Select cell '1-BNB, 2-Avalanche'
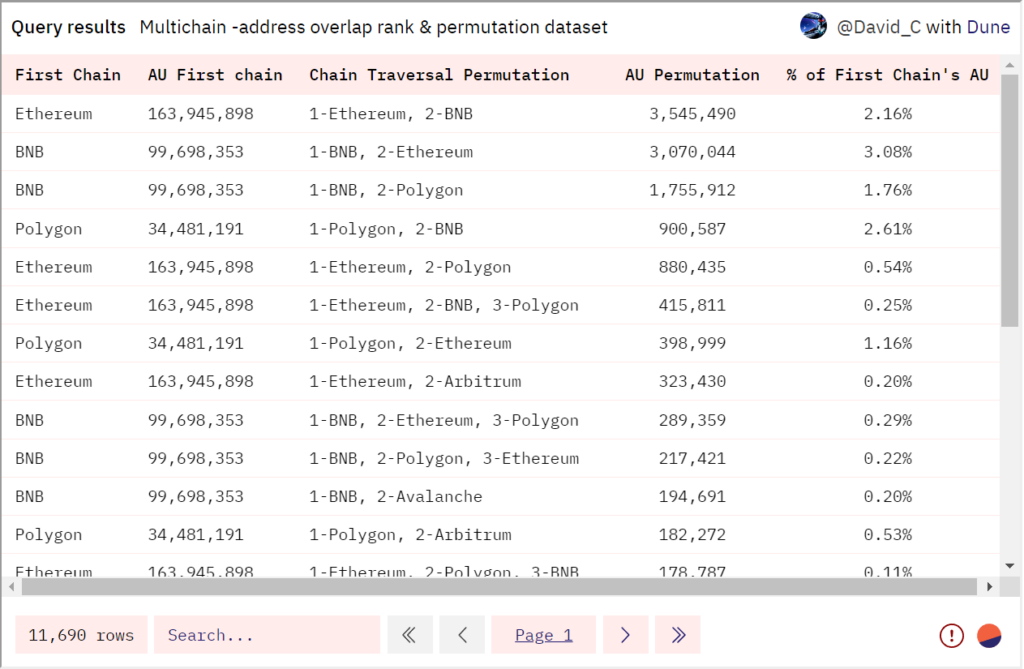Screen dimensions: 1024x669 (x=396, y=497)
